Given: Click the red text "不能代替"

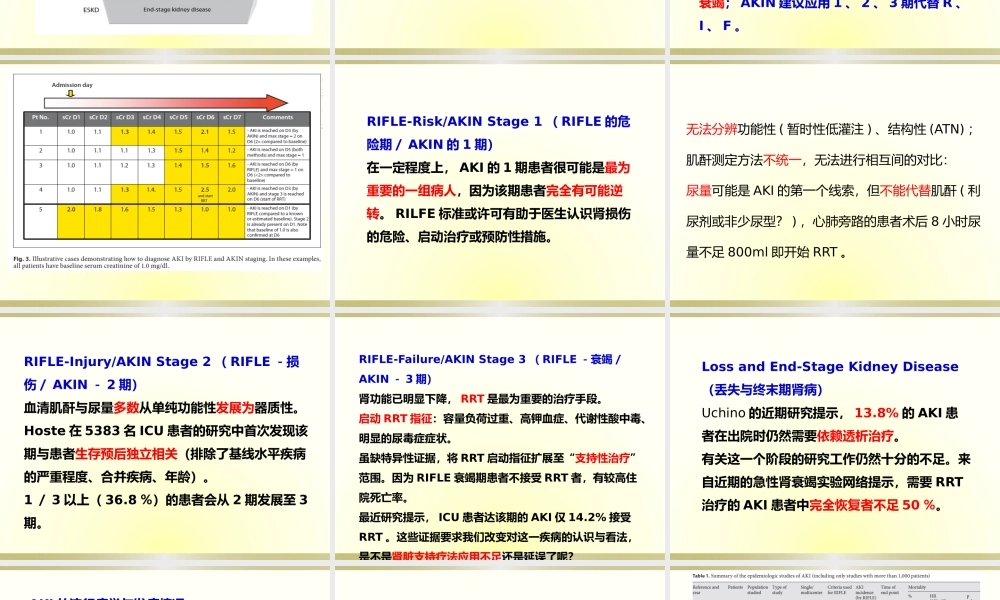Looking at the screenshot, I should click(x=905, y=191).
